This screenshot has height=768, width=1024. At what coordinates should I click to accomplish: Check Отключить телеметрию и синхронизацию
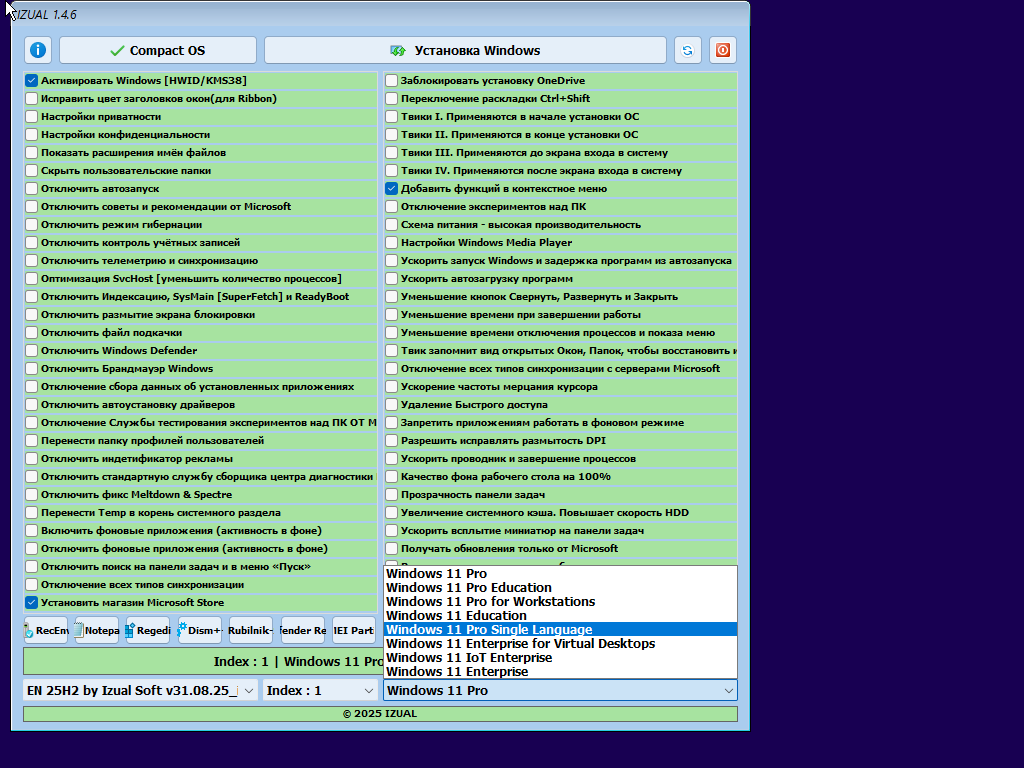pyautogui.click(x=31, y=261)
